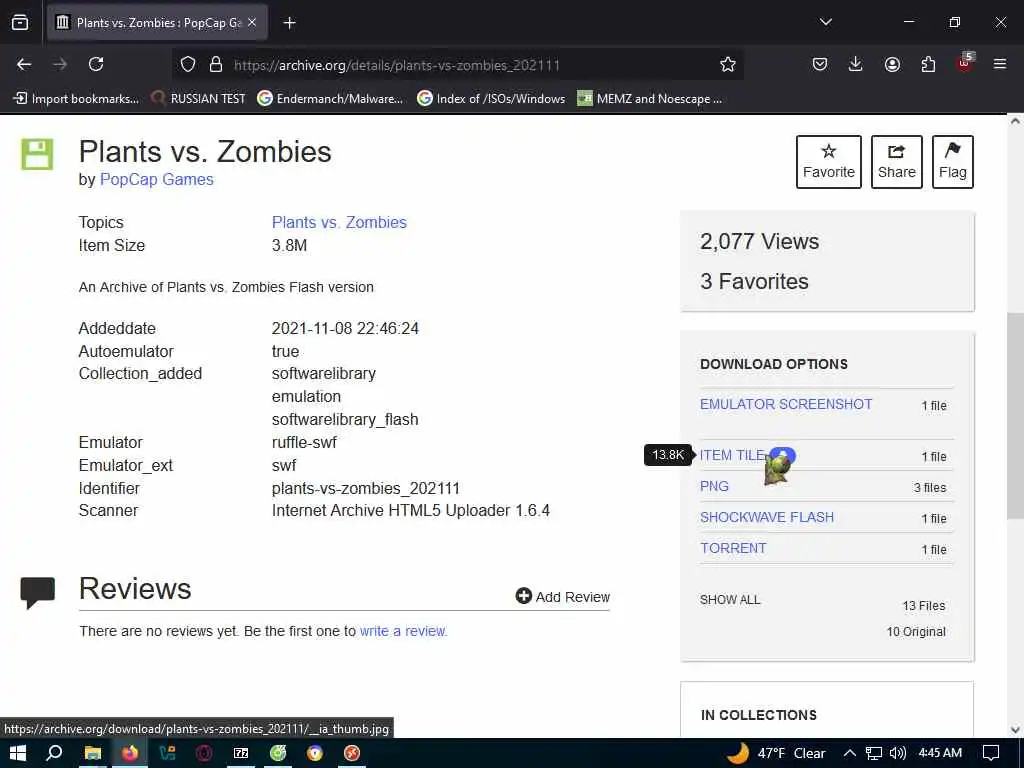Image resolution: width=1024 pixels, height=768 pixels.
Task: Select the 13 Files count text
Action: 924,605
